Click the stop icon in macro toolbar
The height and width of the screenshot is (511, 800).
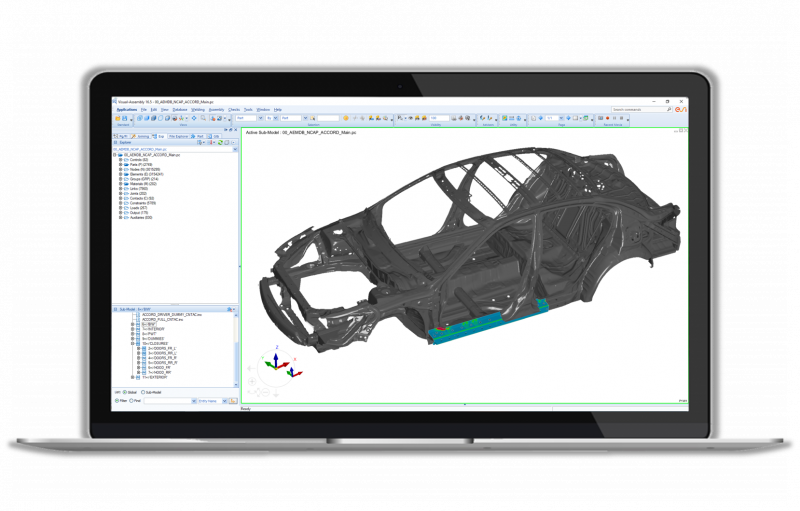click(x=621, y=118)
